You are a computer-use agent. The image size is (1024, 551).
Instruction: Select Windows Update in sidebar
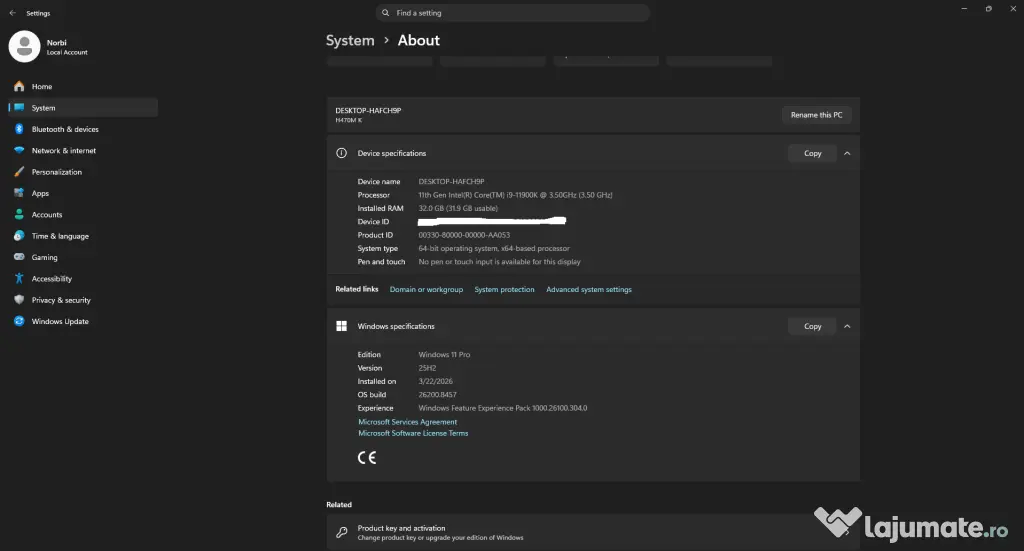point(83,321)
